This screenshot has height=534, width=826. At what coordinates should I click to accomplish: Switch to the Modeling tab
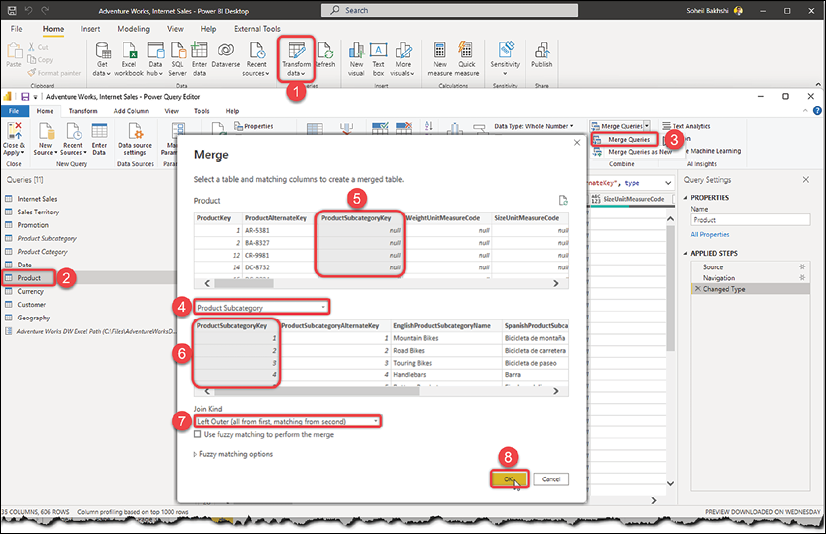(x=133, y=29)
